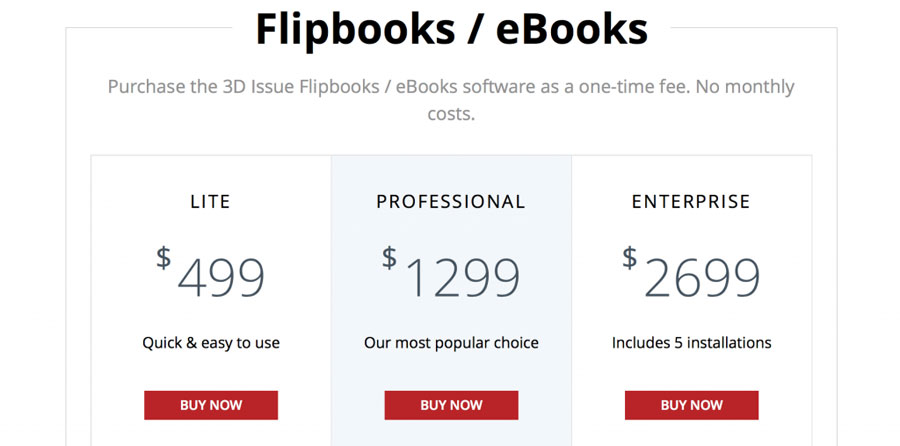Click the $2699 Enterprise price
The width and height of the screenshot is (900, 446).
click(x=692, y=273)
